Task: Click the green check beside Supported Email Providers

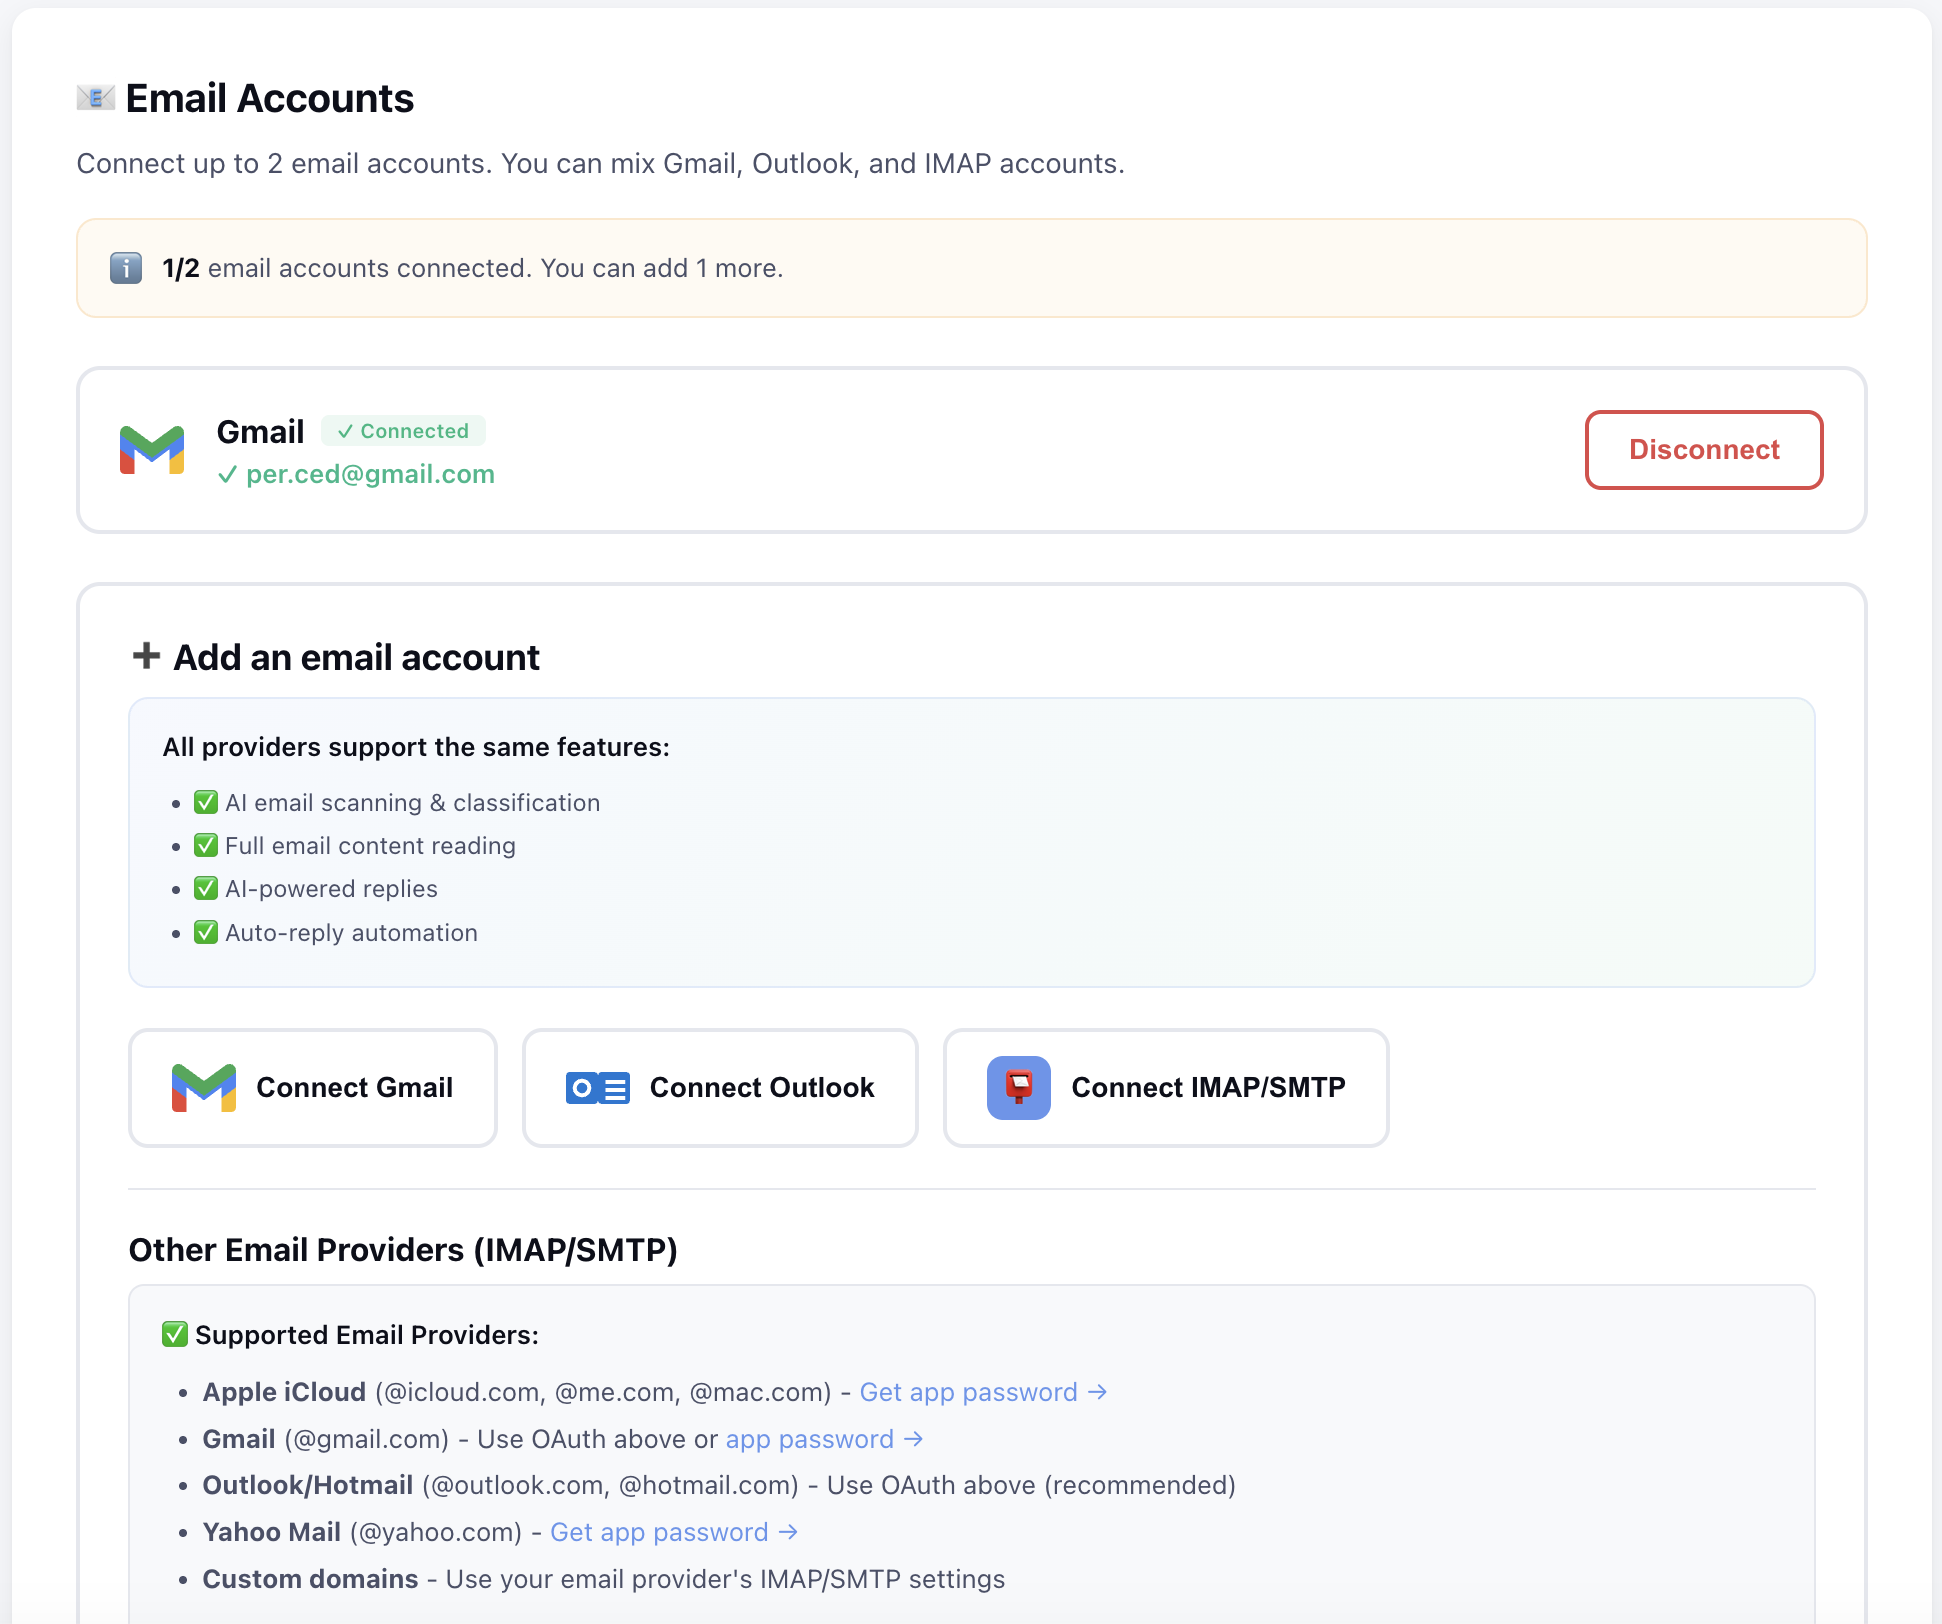Action: (175, 1334)
